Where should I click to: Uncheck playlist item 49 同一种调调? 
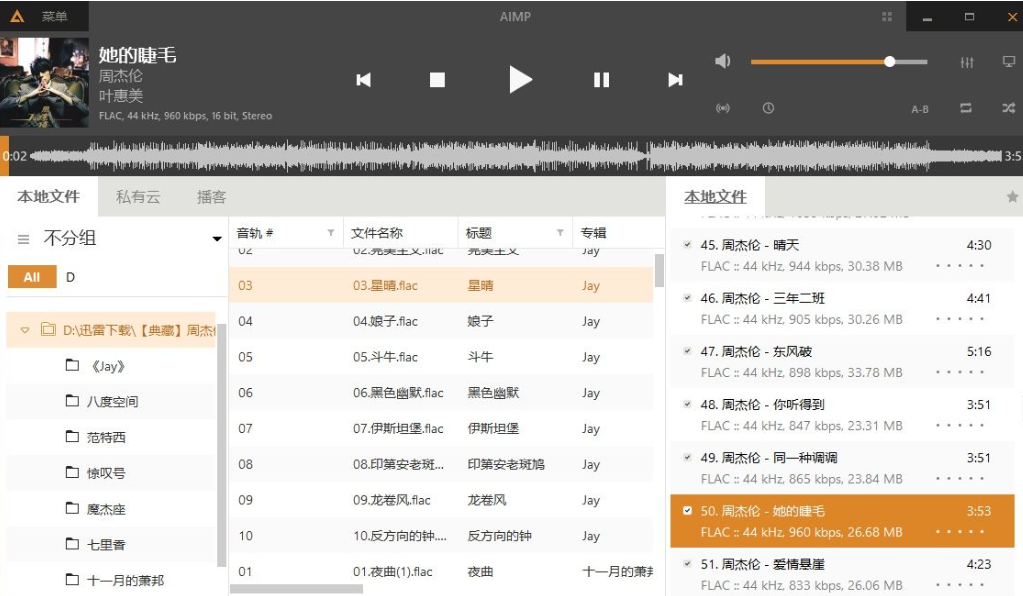[x=687, y=457]
